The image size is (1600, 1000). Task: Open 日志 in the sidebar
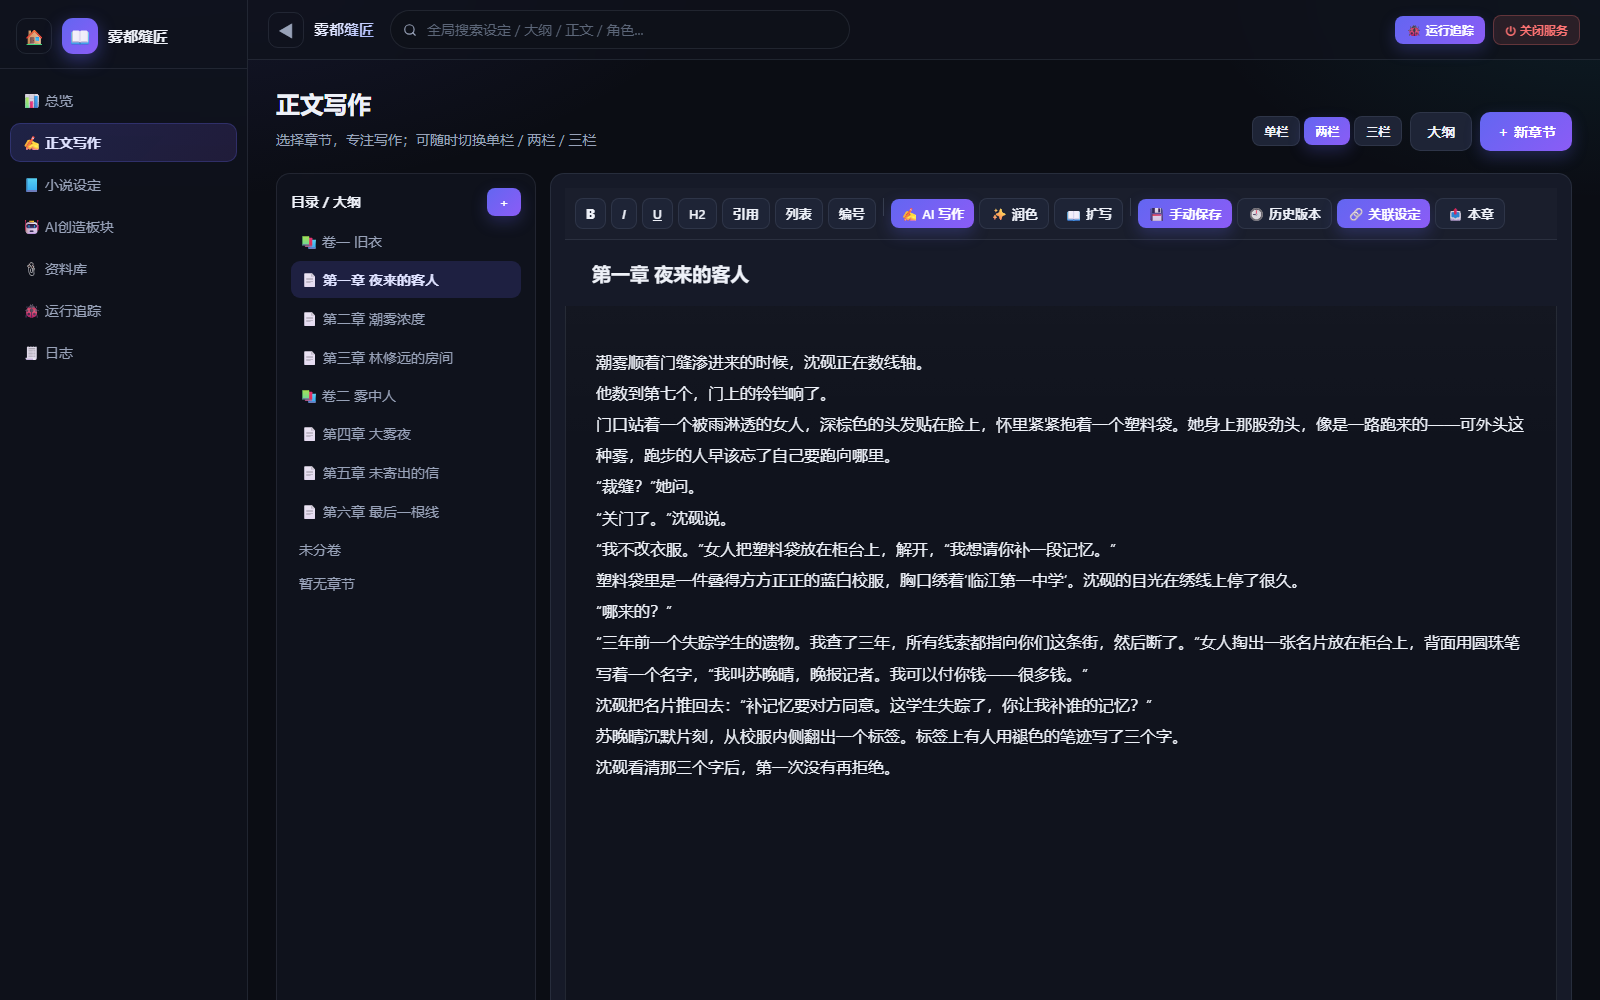(x=123, y=353)
